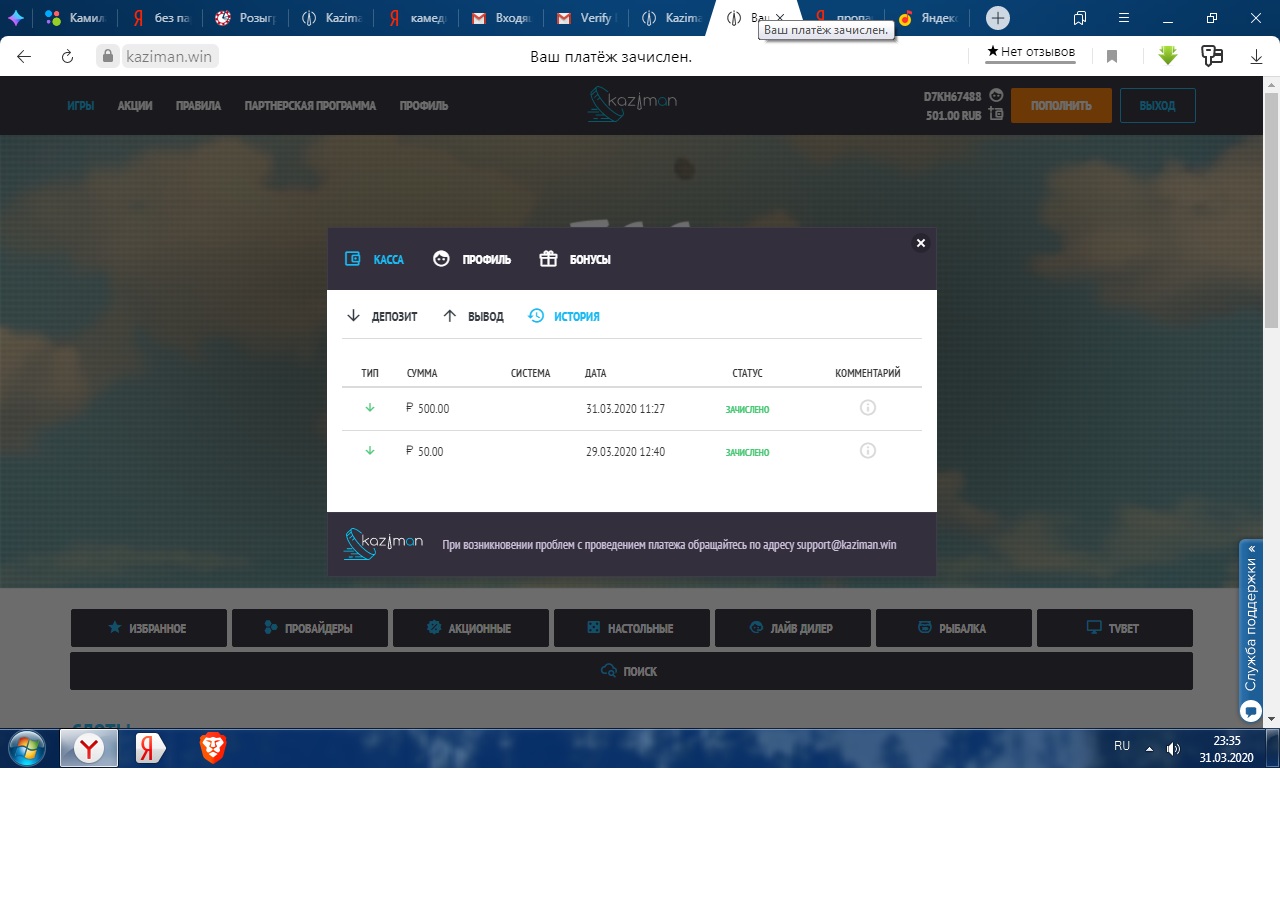The image size is (1280, 912).
Task: Open ИГРЫ in the site navigation
Action: 81,106
